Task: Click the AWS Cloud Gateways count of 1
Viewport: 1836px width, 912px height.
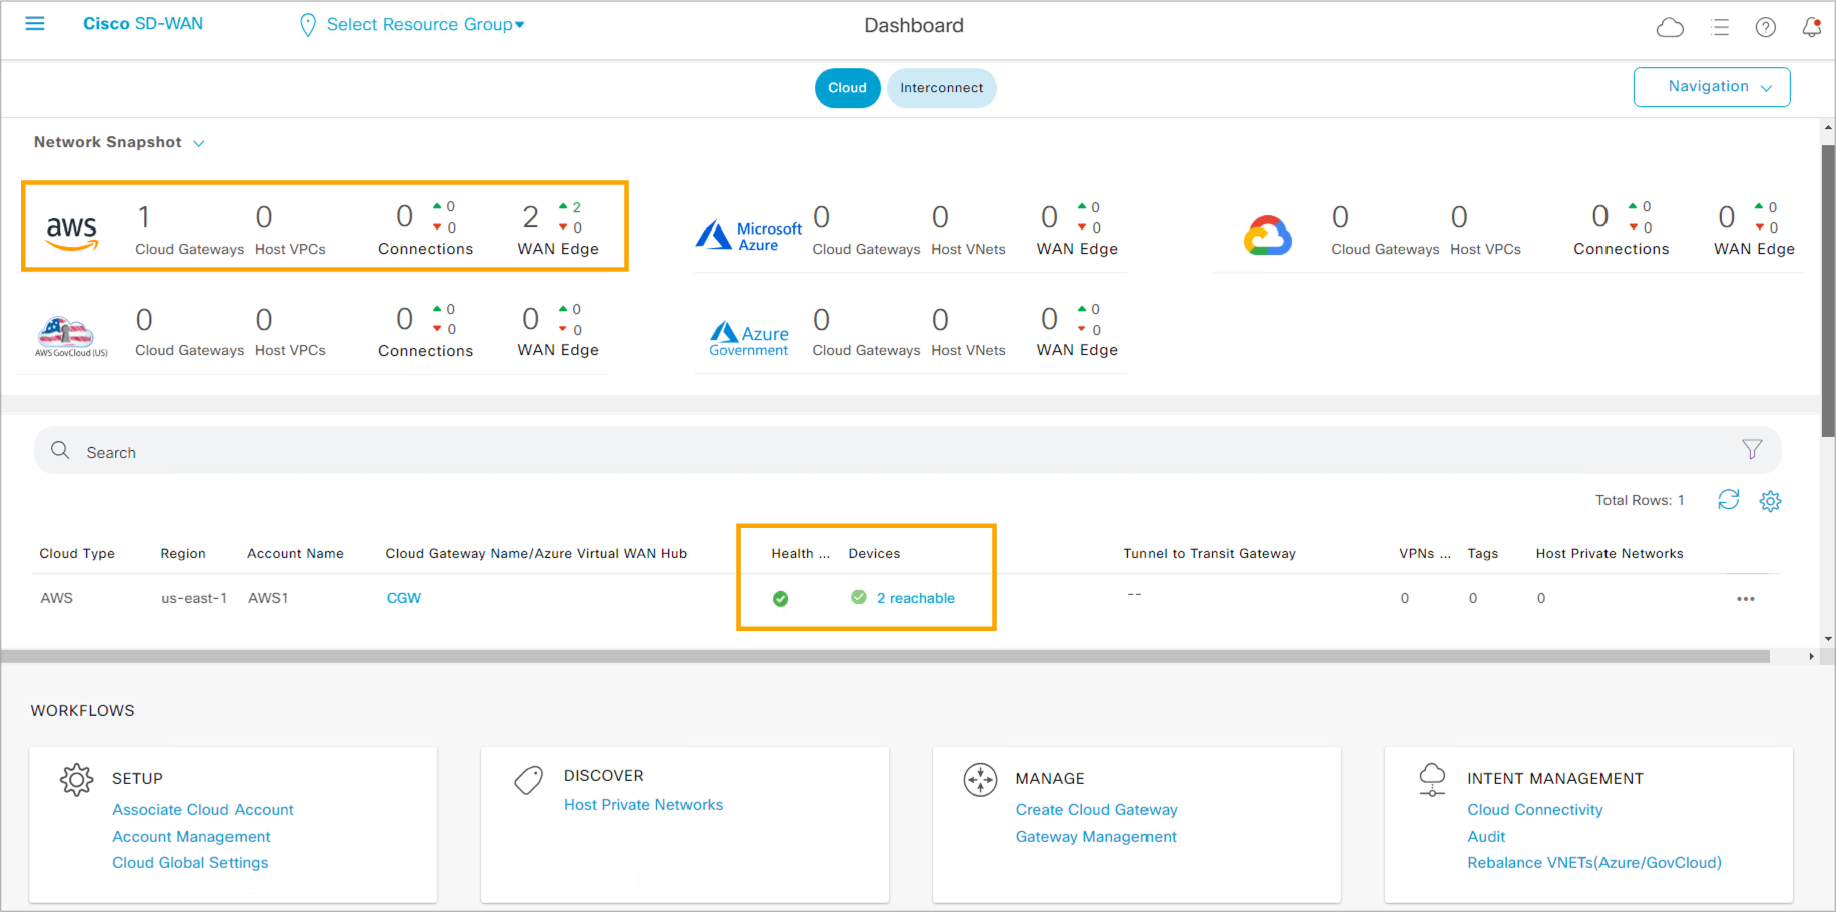Action: [144, 217]
